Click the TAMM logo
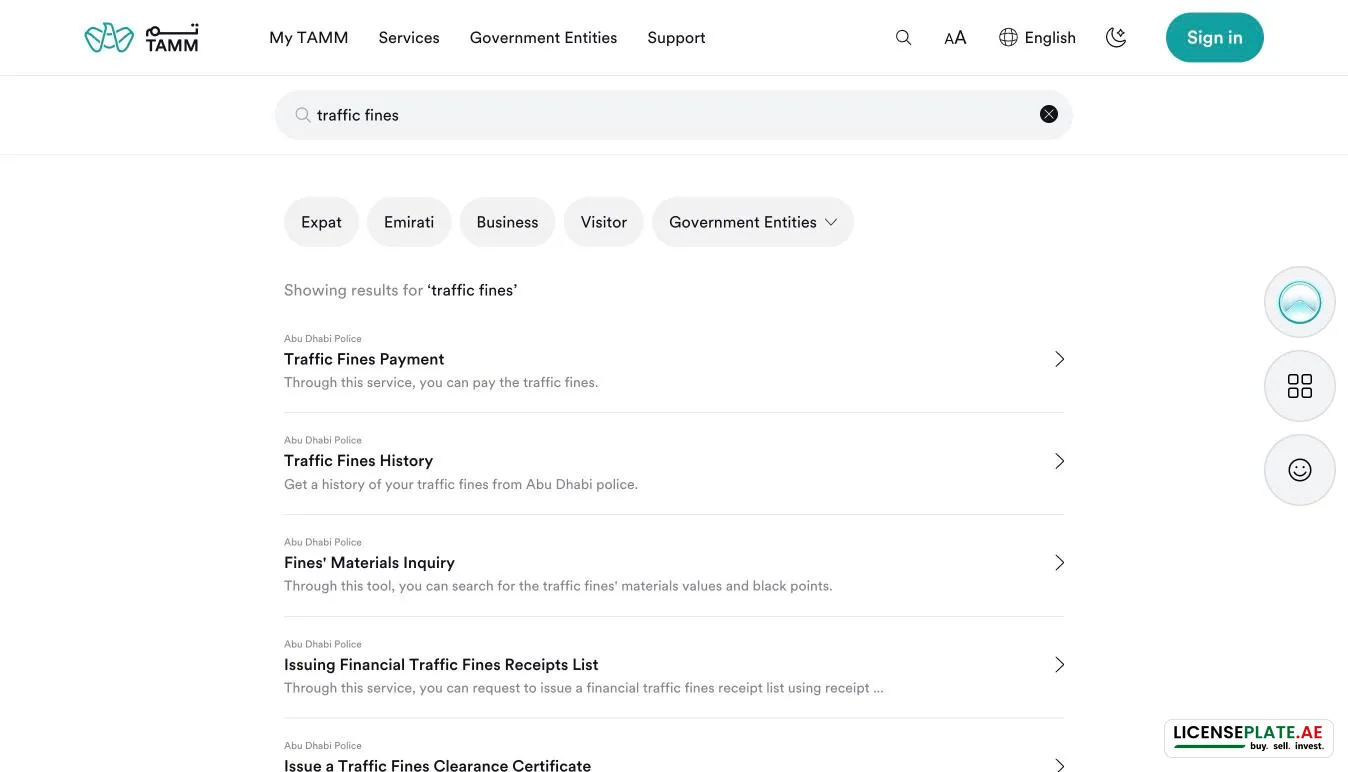This screenshot has width=1348, height=772. (141, 38)
